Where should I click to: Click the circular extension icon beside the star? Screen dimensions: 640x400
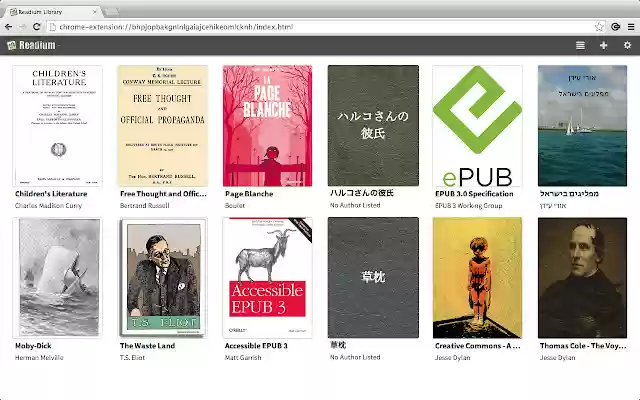point(616,27)
